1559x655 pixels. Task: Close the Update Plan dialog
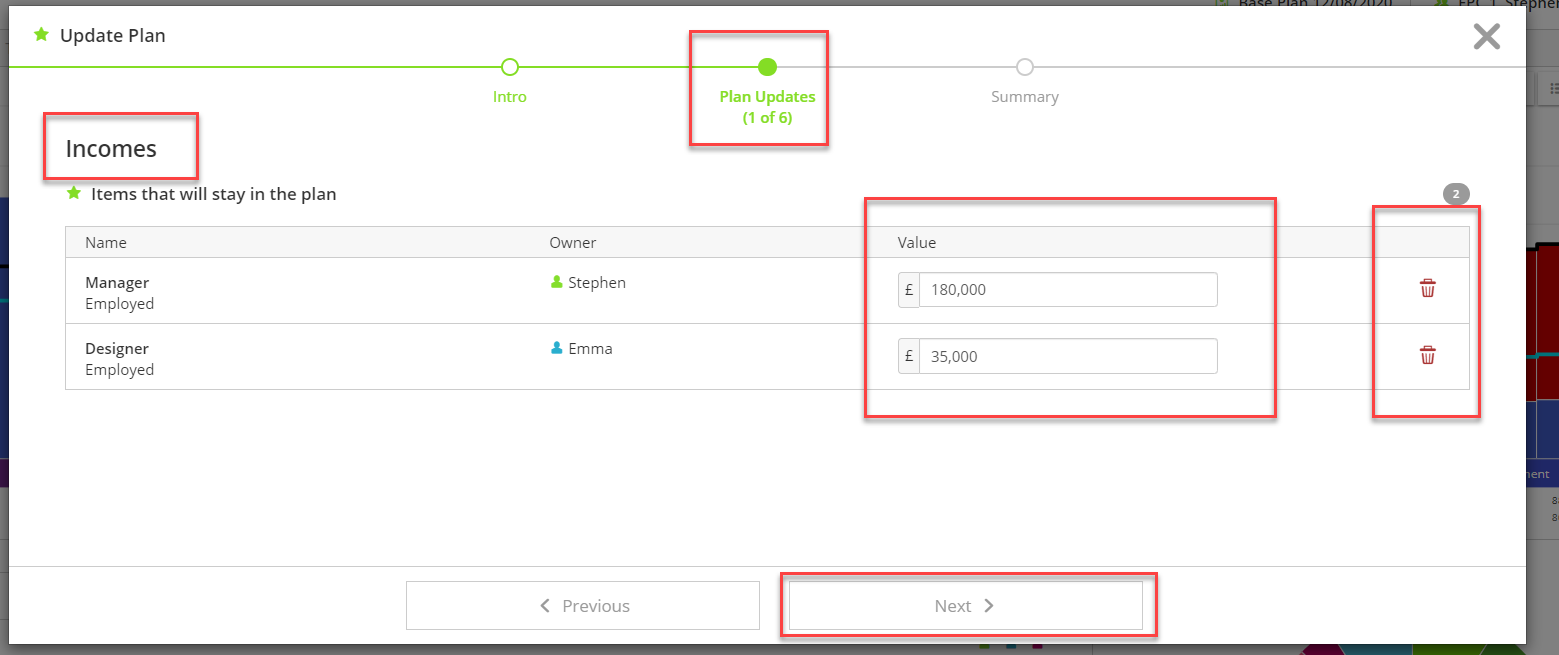1486,36
